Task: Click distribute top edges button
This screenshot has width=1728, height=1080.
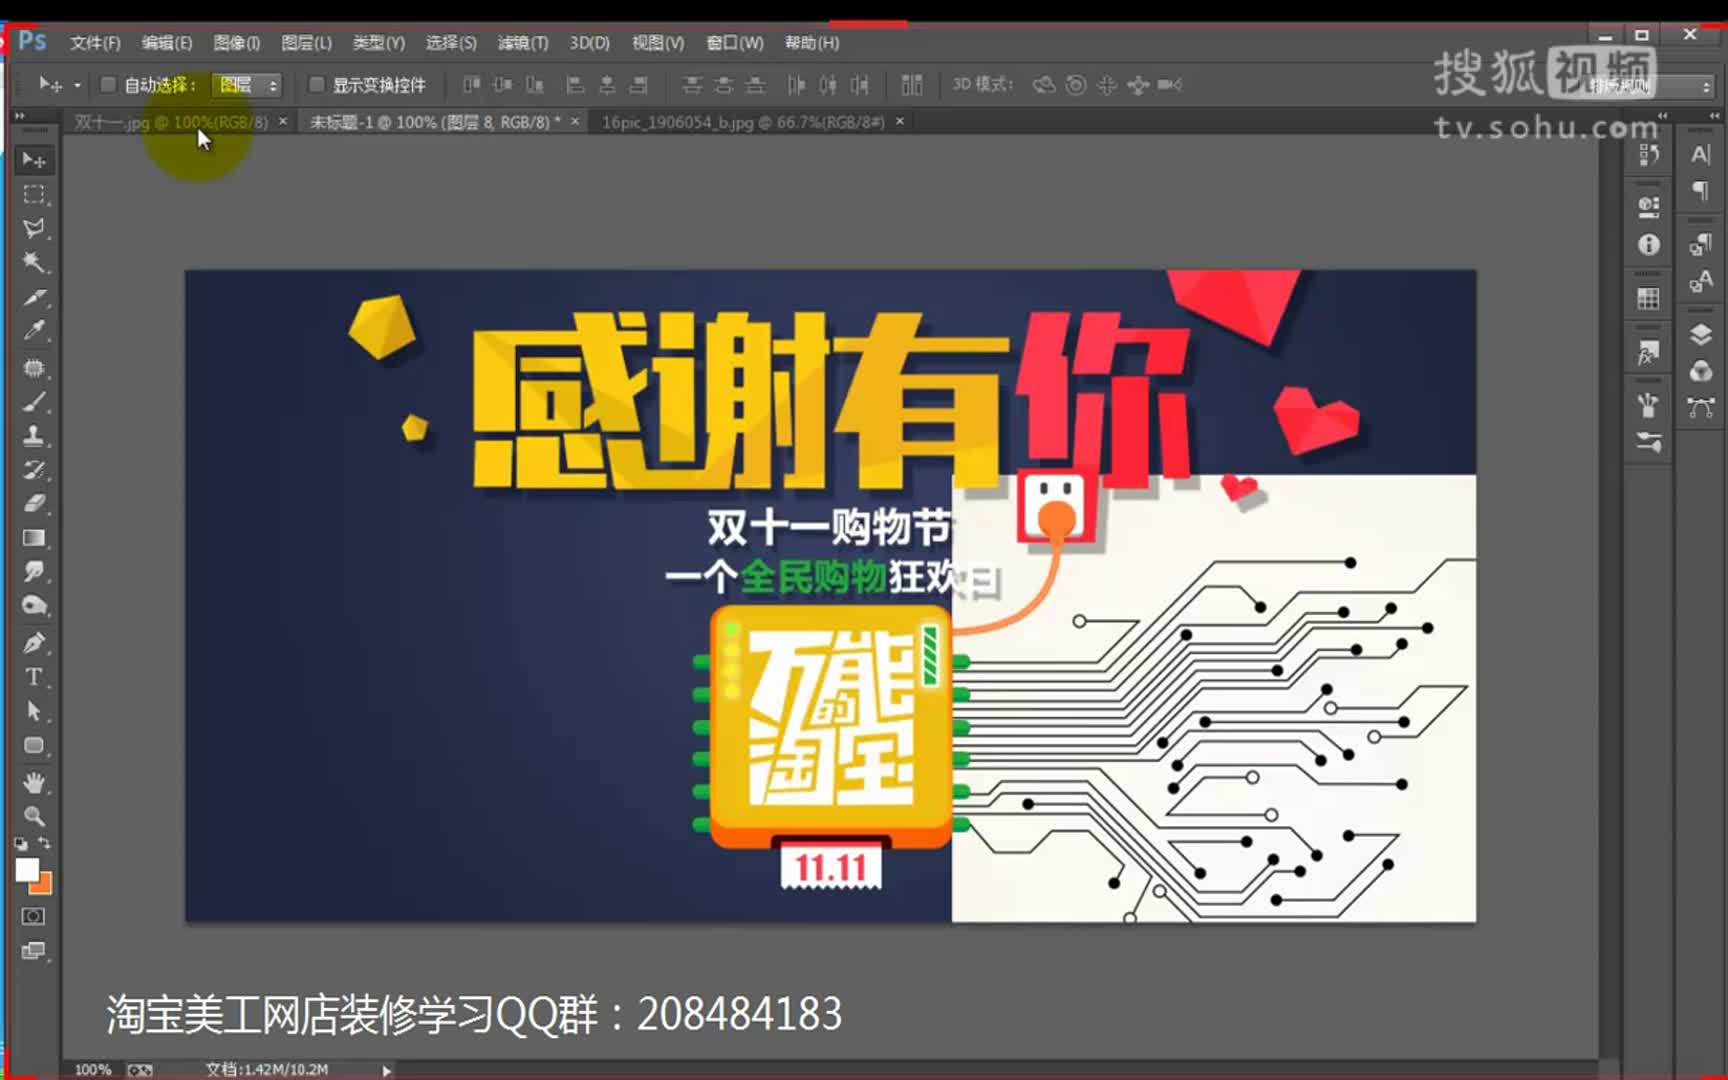Action: [692, 85]
